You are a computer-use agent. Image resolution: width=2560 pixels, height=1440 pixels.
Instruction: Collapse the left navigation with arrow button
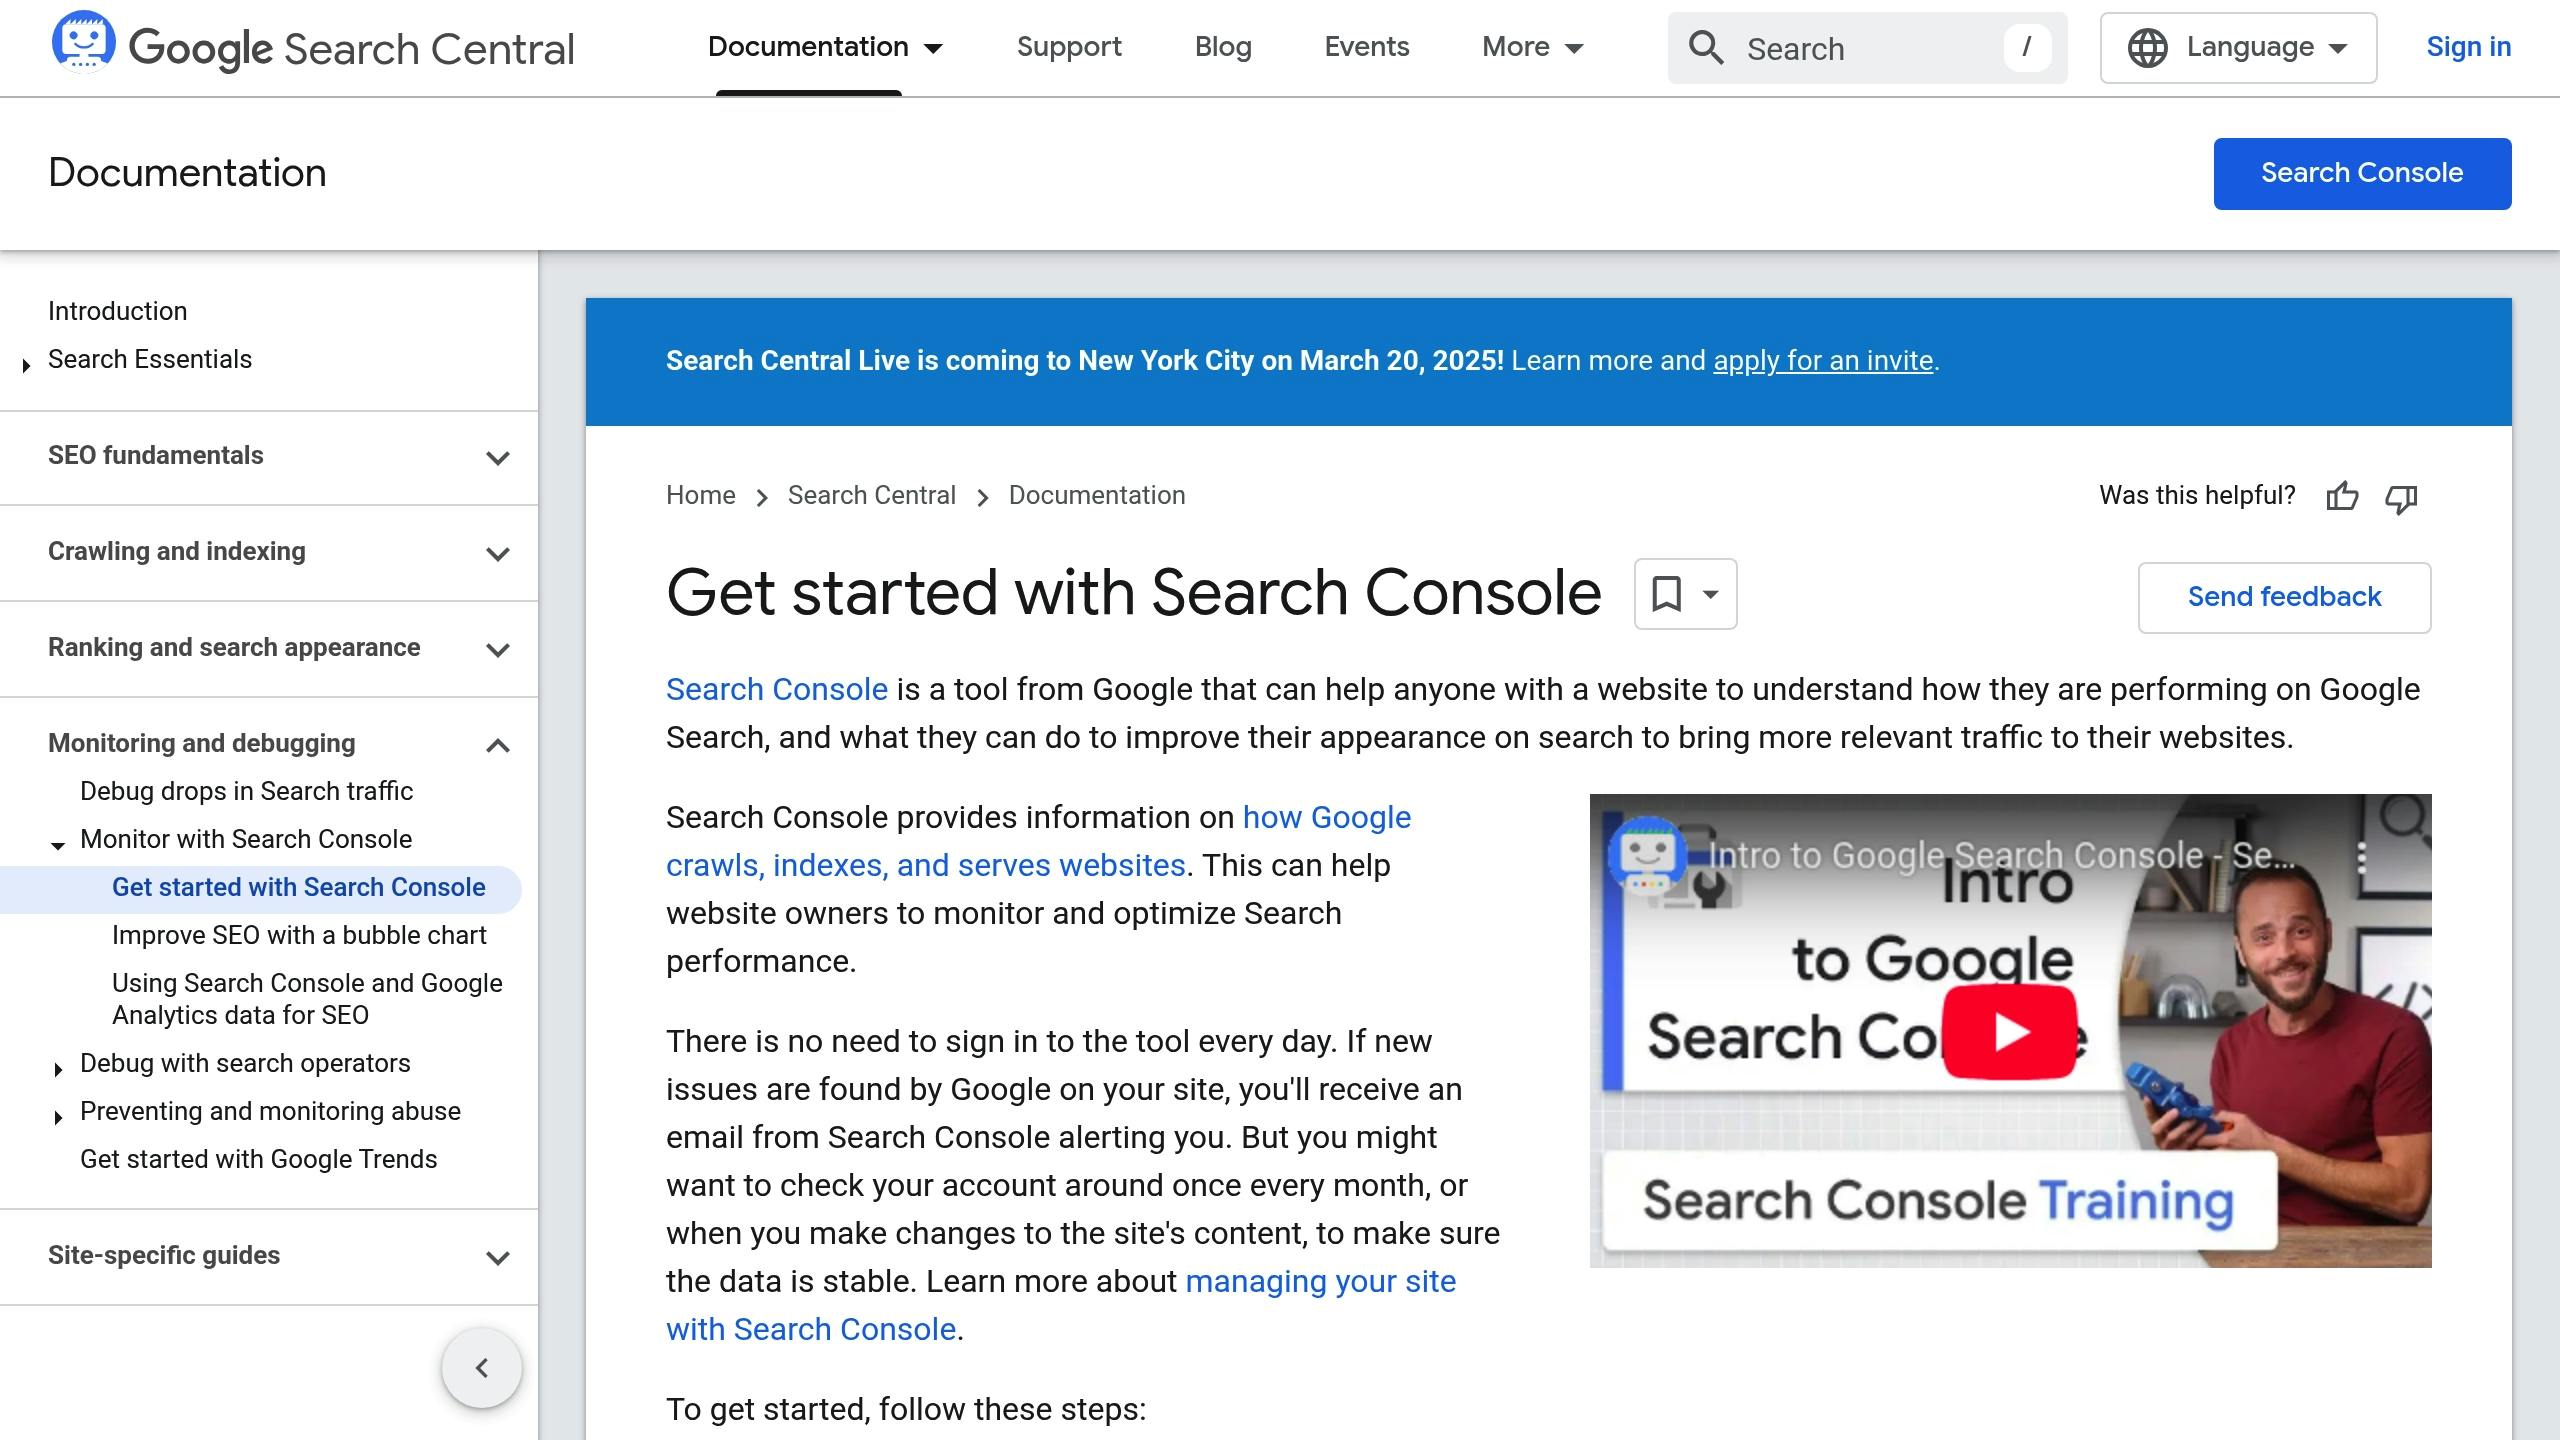[482, 1368]
